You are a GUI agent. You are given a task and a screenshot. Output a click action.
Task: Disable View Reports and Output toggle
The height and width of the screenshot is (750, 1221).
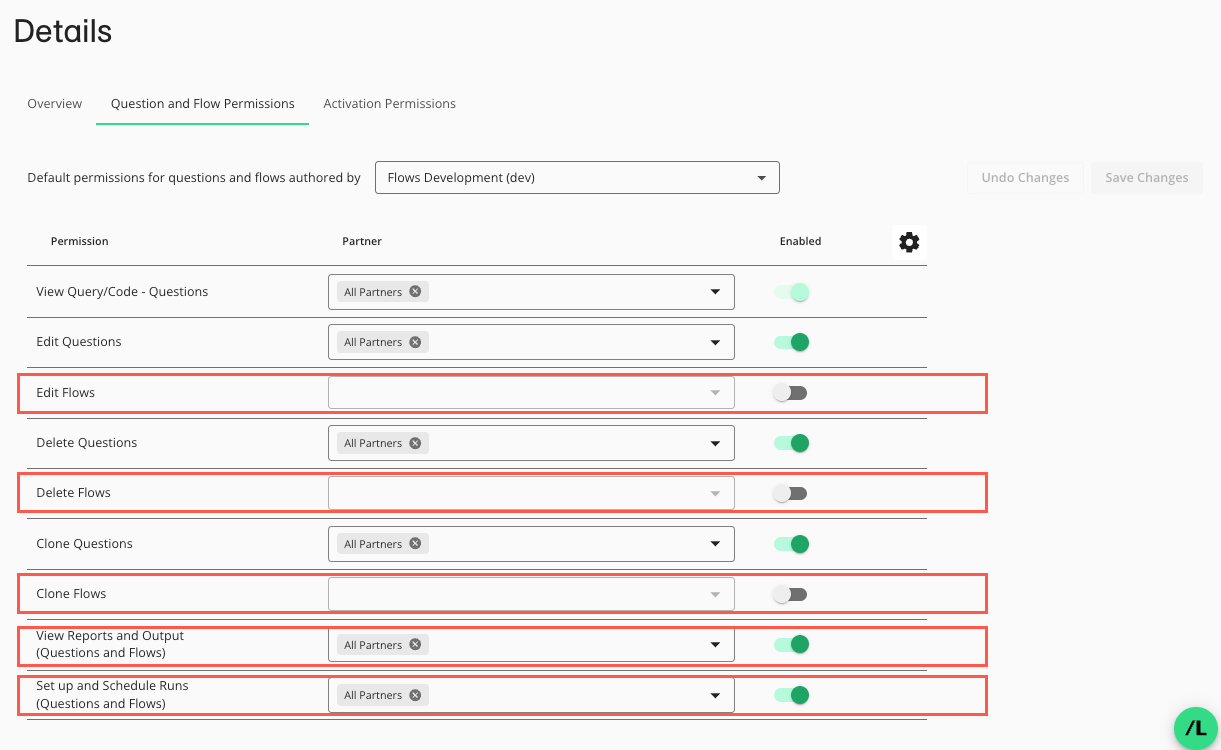coord(791,645)
